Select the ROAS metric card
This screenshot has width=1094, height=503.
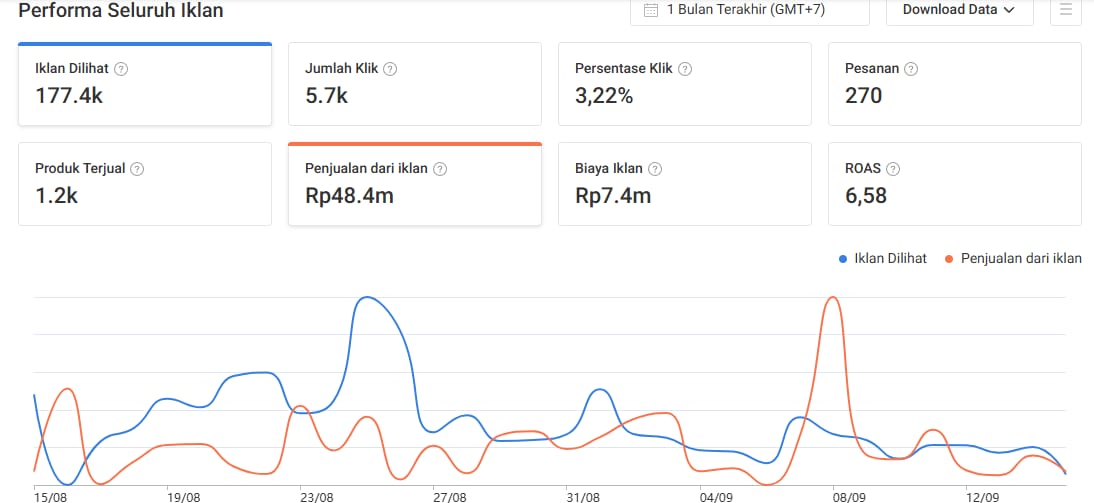(955, 184)
